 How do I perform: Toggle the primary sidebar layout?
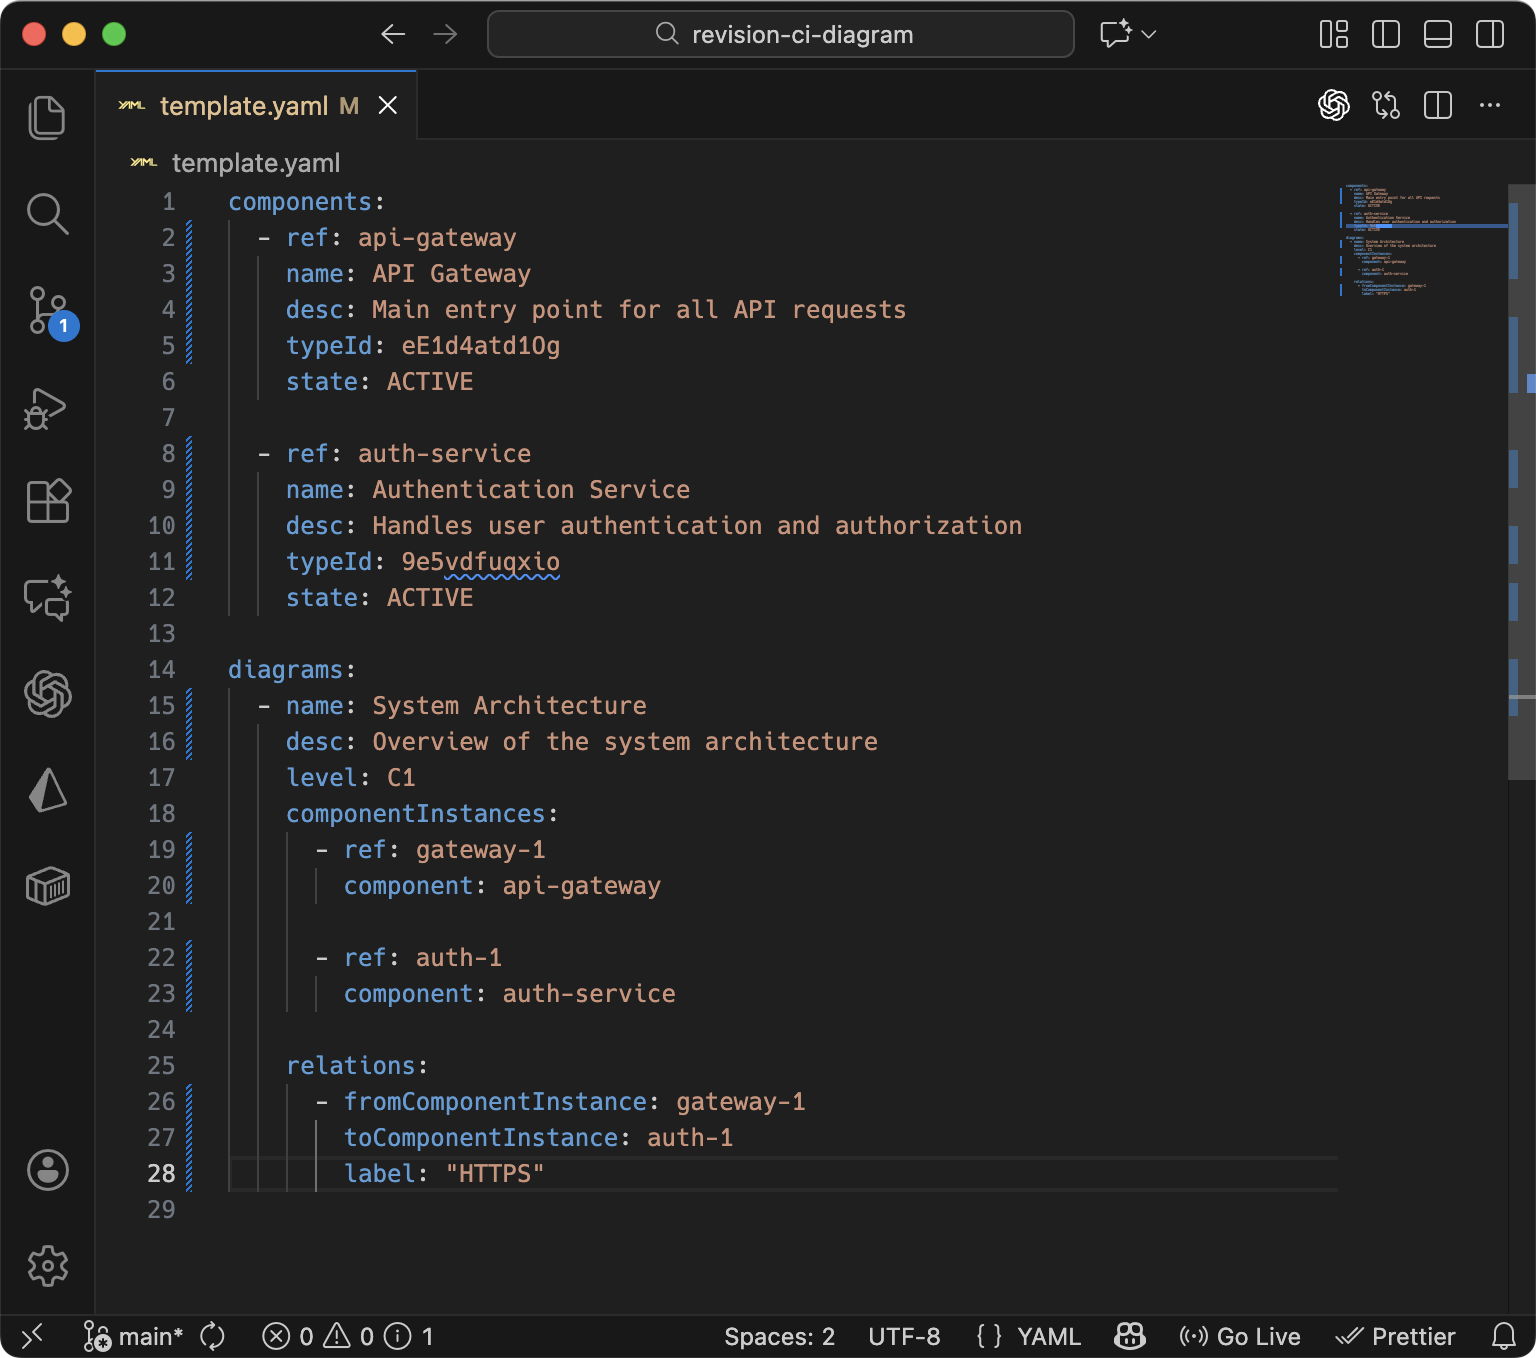click(x=1385, y=33)
